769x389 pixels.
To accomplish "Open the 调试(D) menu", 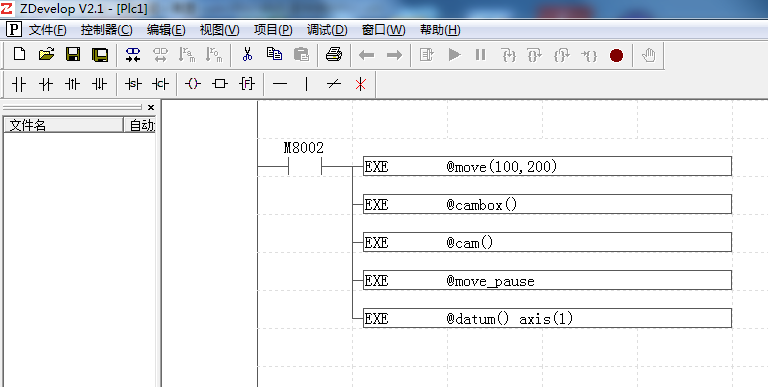I will pyautogui.click(x=327, y=30).
